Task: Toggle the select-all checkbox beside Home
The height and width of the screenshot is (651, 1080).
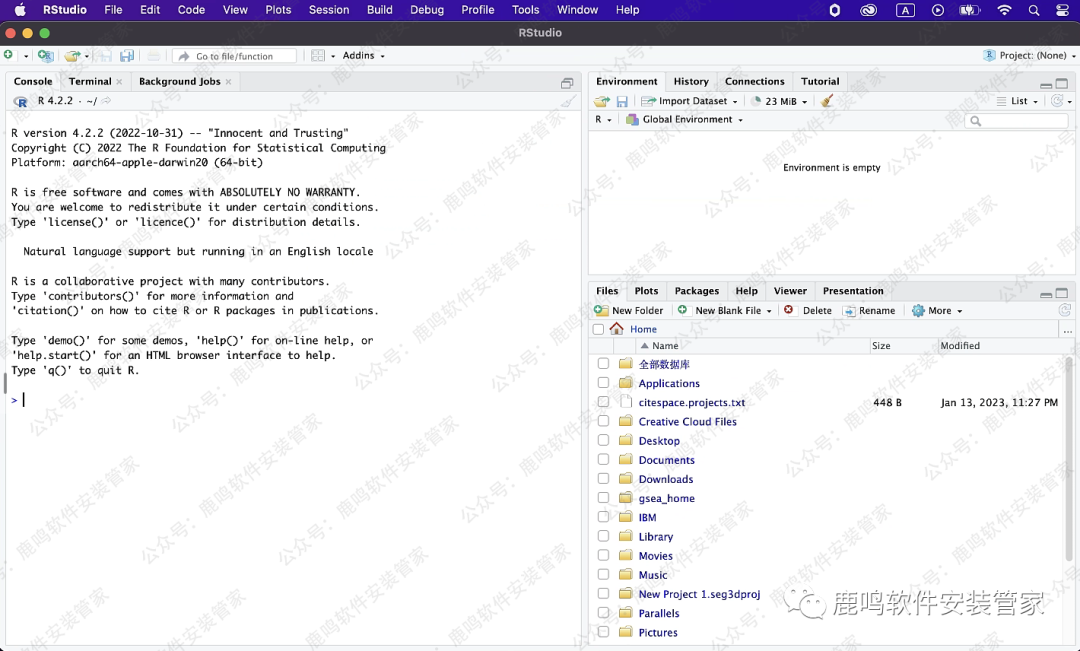Action: point(598,329)
